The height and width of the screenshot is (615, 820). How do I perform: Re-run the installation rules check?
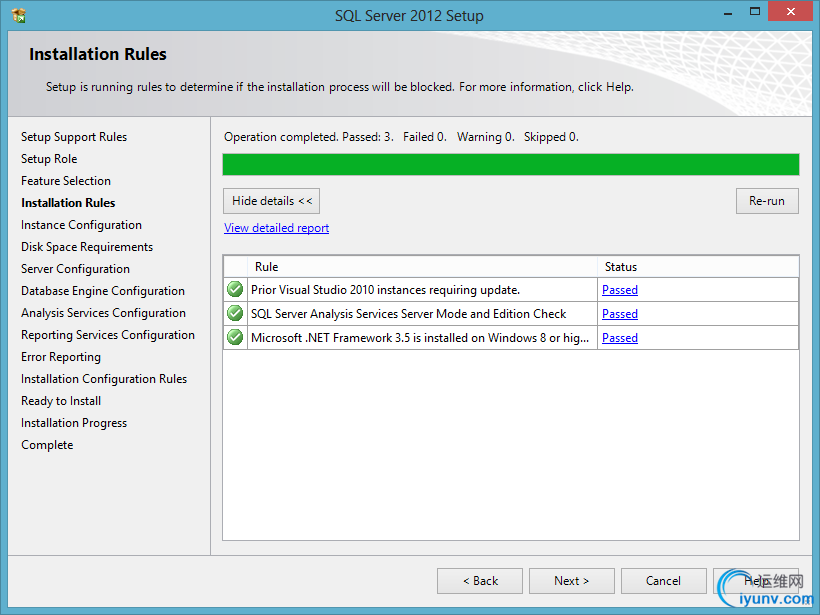(767, 201)
